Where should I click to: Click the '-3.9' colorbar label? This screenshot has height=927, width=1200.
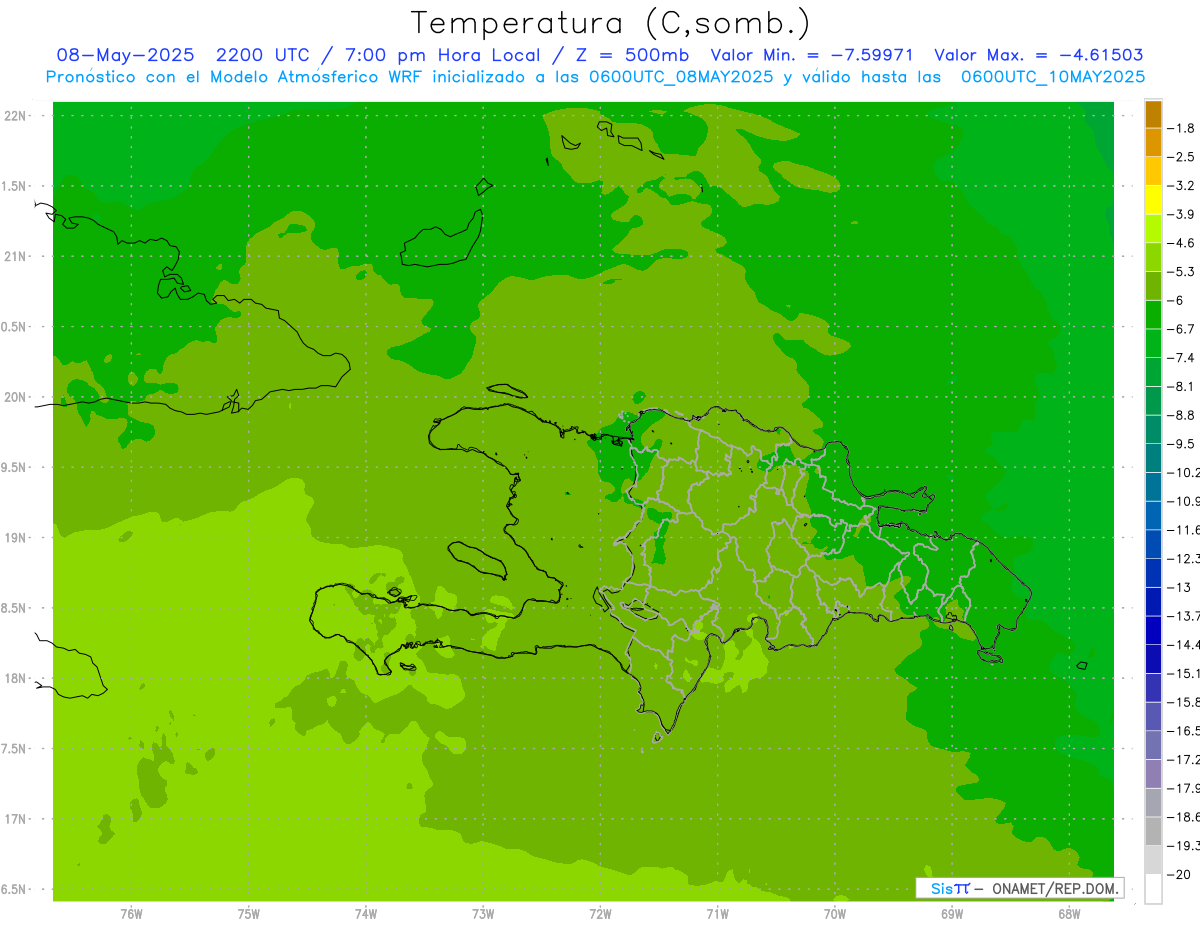pos(1181,214)
